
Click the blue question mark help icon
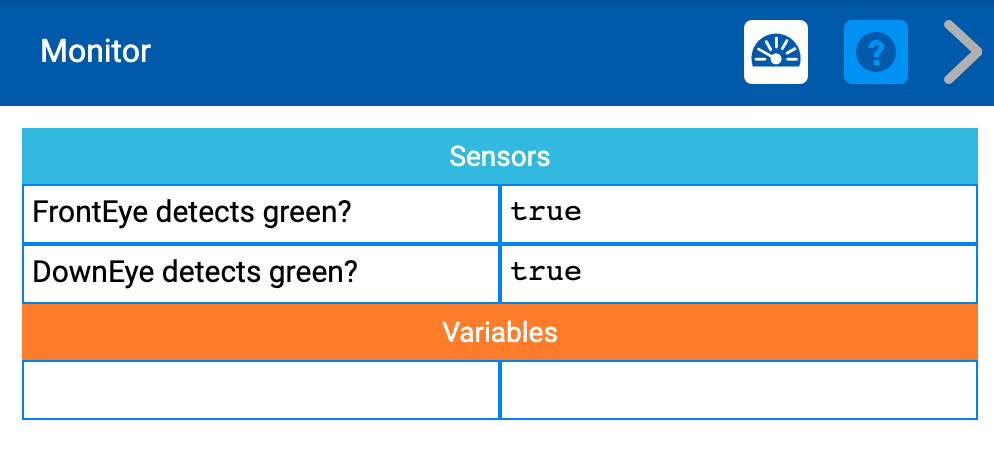pyautogui.click(x=876, y=52)
